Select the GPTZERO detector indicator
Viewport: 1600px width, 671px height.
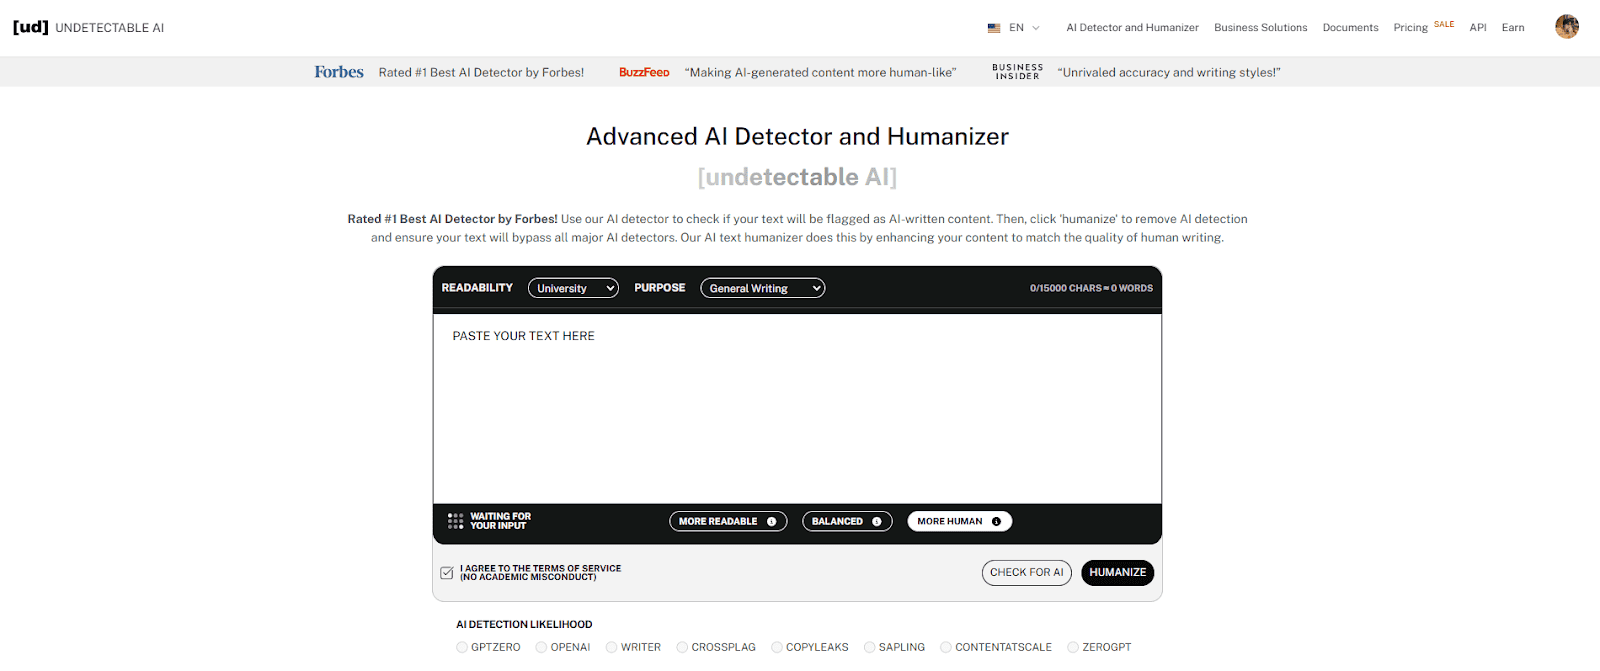(462, 647)
